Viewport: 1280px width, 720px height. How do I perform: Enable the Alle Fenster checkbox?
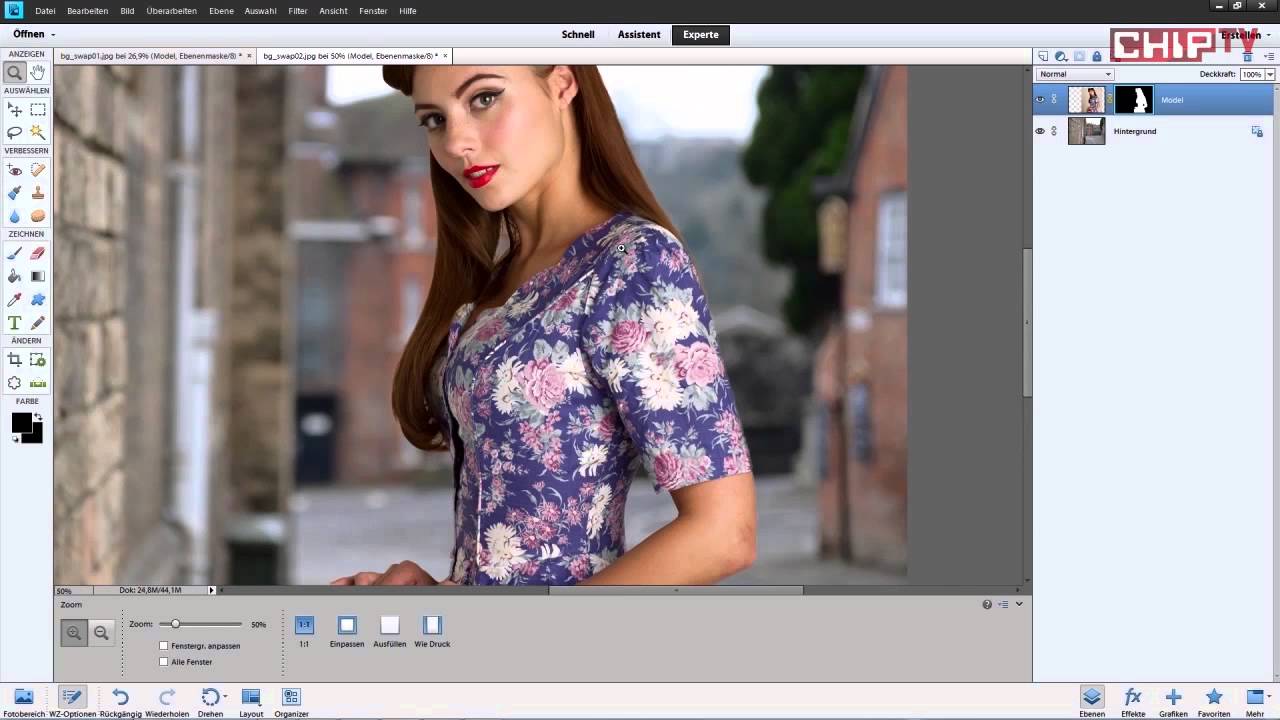pyautogui.click(x=164, y=662)
